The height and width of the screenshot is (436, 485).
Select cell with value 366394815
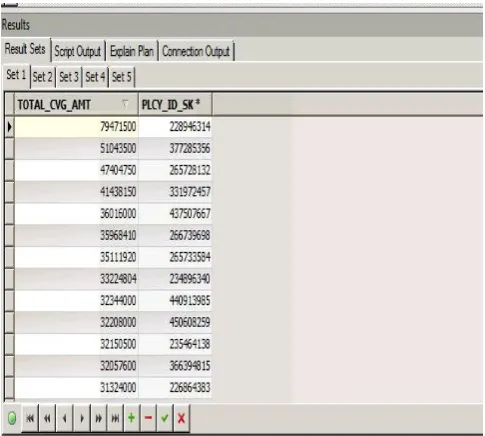[175, 366]
